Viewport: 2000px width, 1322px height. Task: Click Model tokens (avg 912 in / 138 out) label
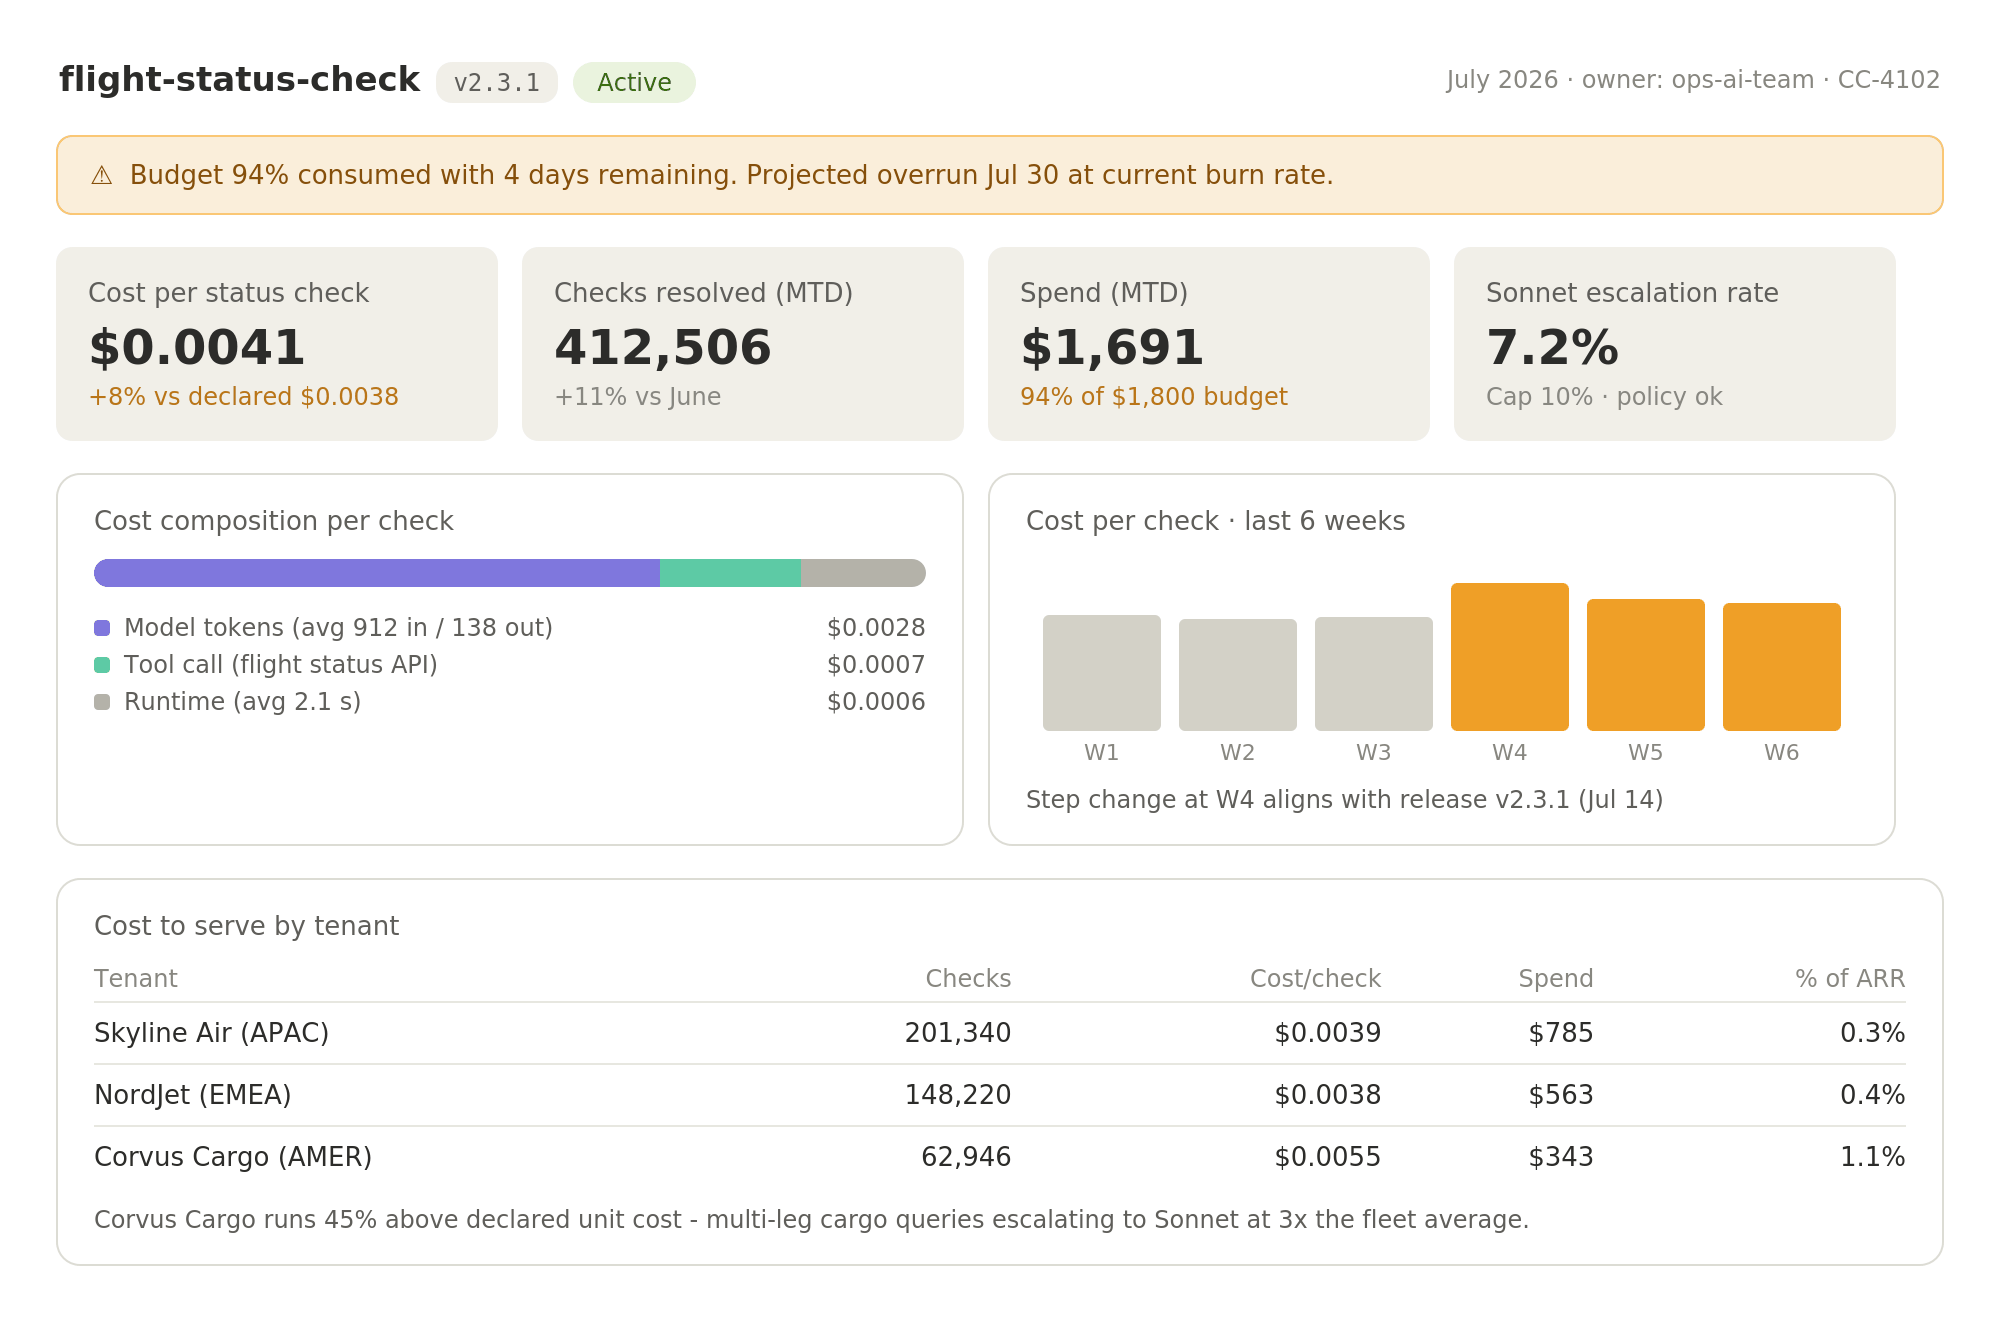coord(338,628)
